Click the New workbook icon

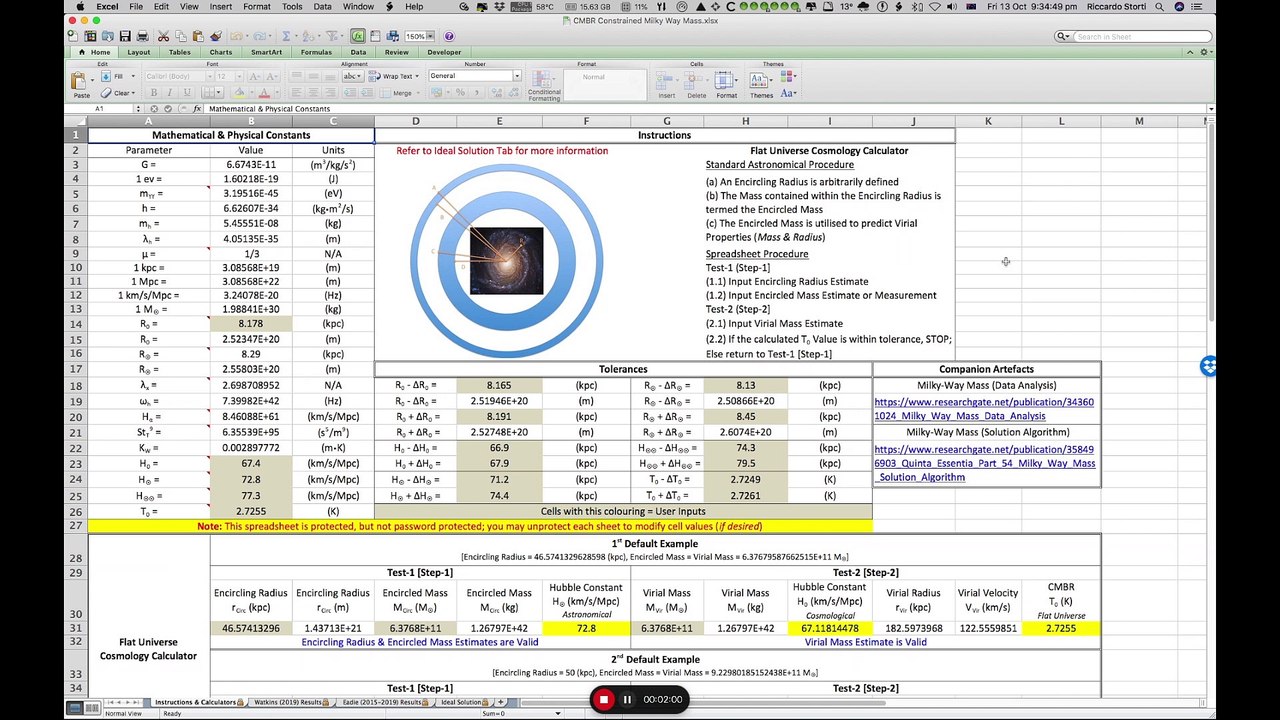click(73, 36)
